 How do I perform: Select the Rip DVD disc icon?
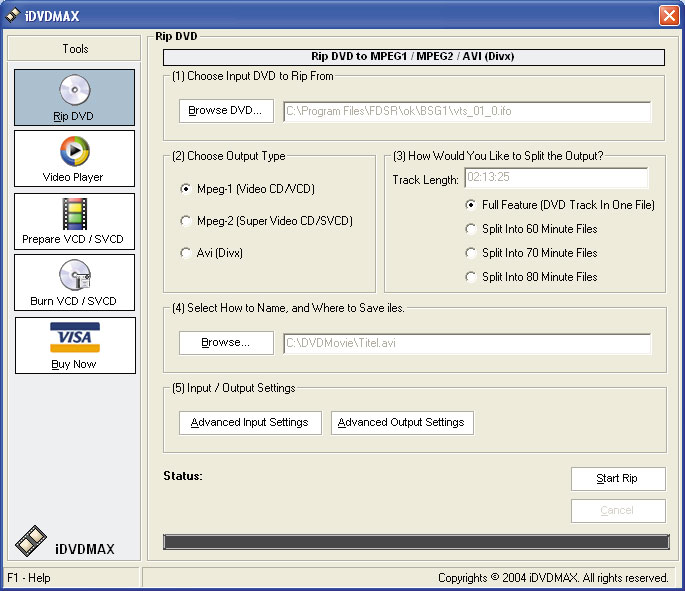tap(75, 90)
